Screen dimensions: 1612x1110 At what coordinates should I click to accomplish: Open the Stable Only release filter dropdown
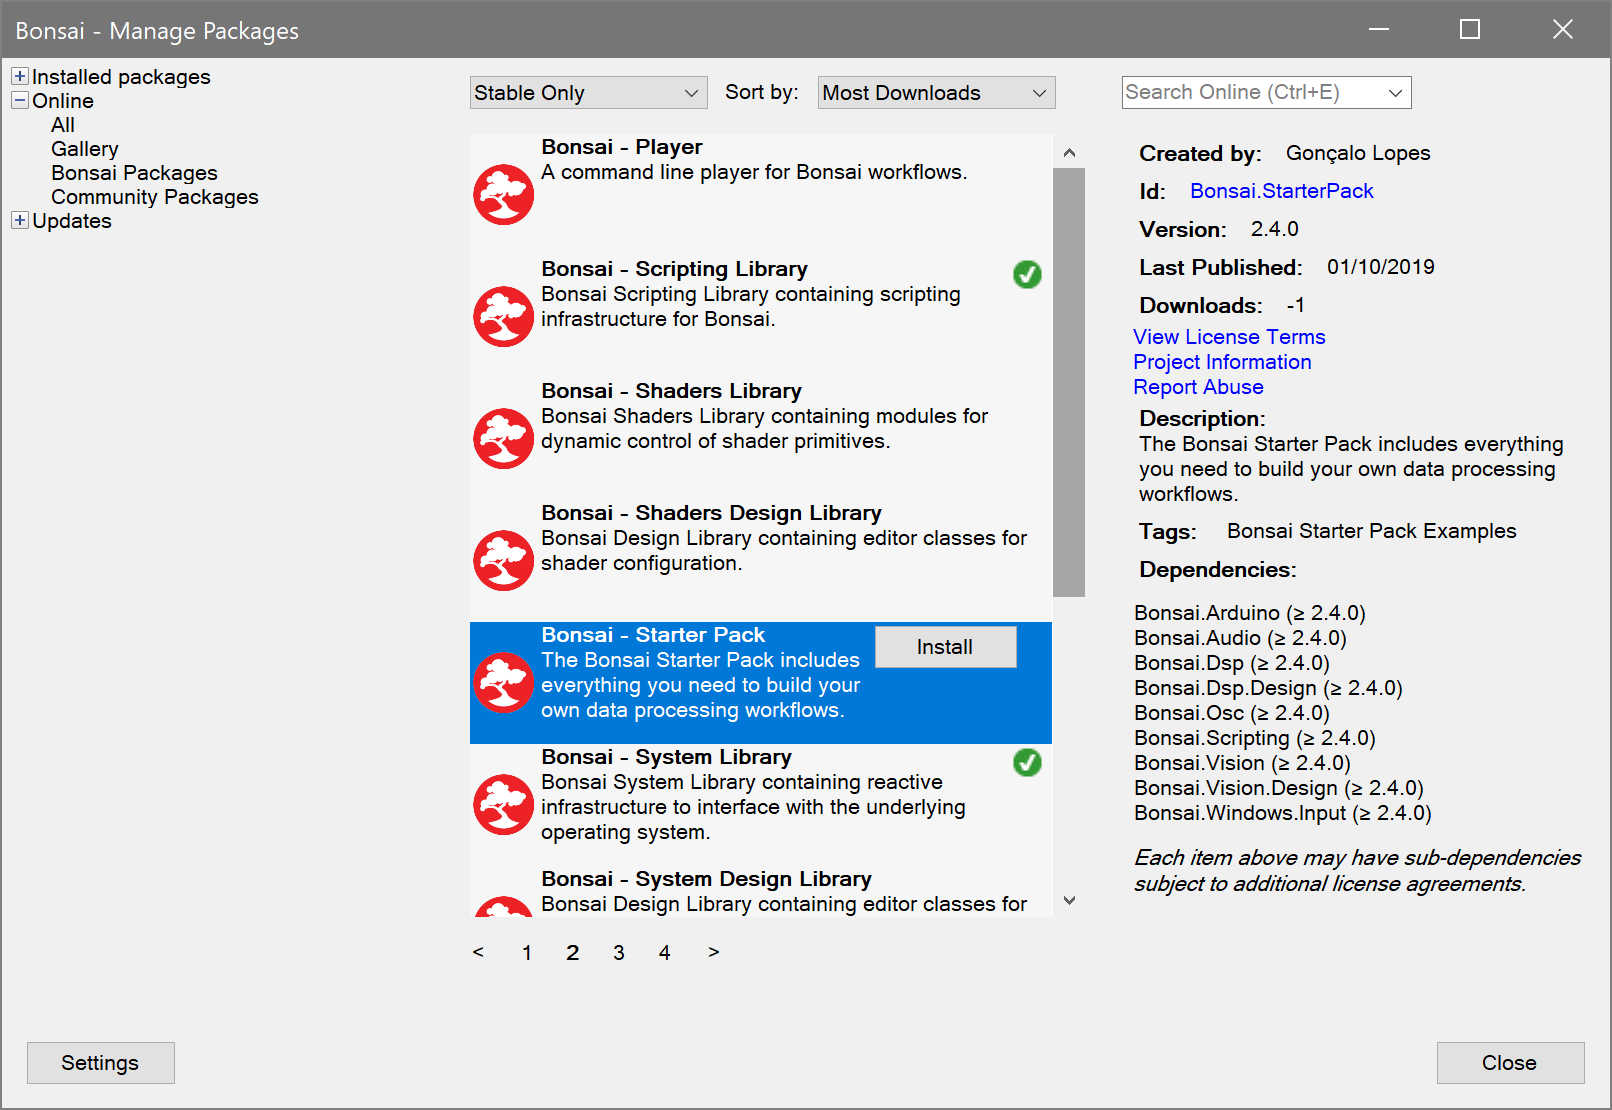[x=588, y=93]
